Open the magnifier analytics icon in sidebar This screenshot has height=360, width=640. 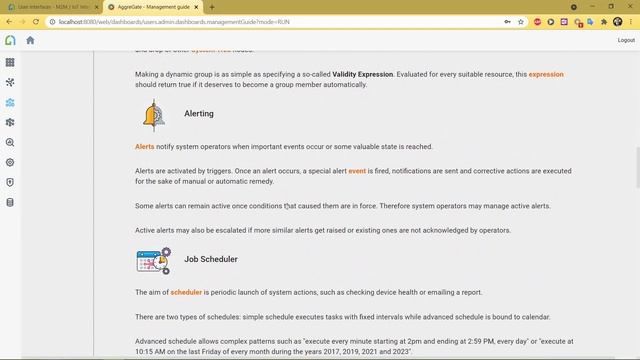pyautogui.click(x=10, y=142)
